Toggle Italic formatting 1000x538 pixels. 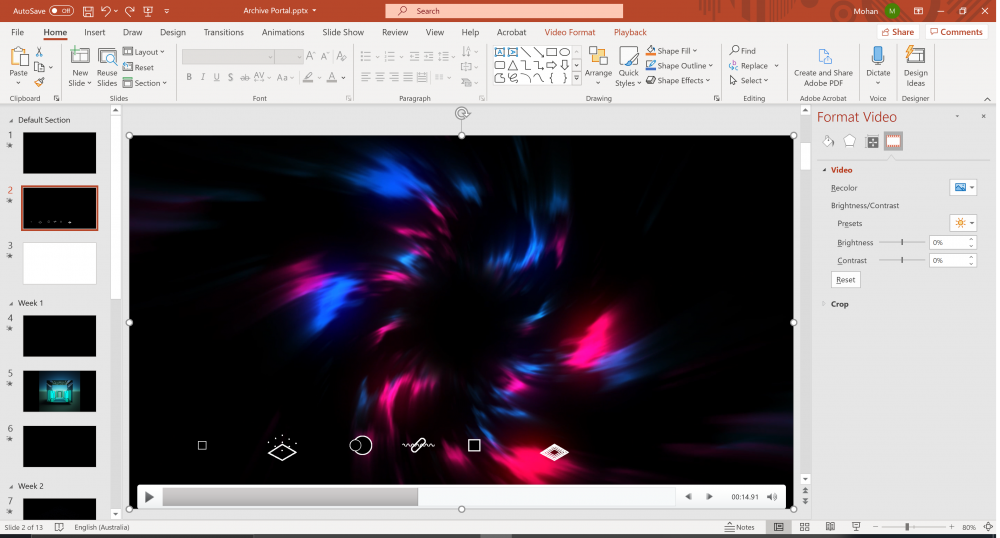tap(203, 78)
